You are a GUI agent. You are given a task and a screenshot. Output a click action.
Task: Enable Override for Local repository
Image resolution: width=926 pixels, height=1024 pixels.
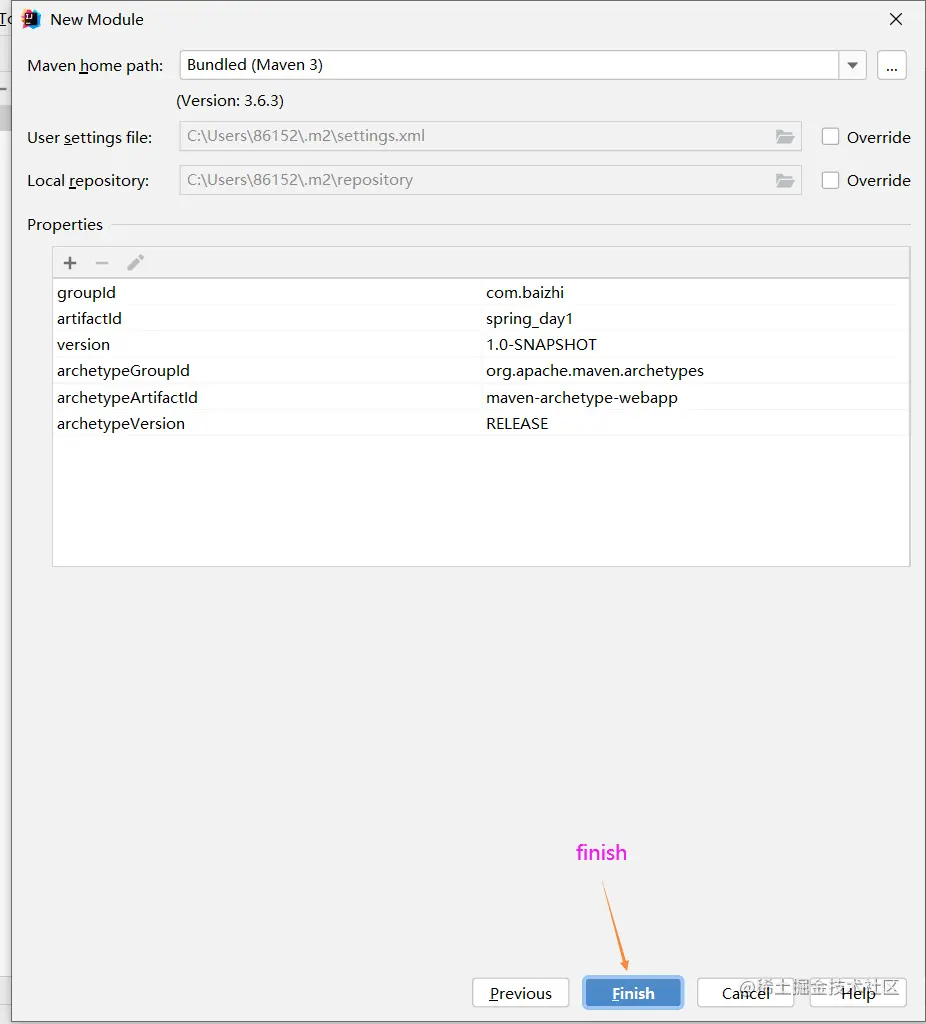(830, 180)
